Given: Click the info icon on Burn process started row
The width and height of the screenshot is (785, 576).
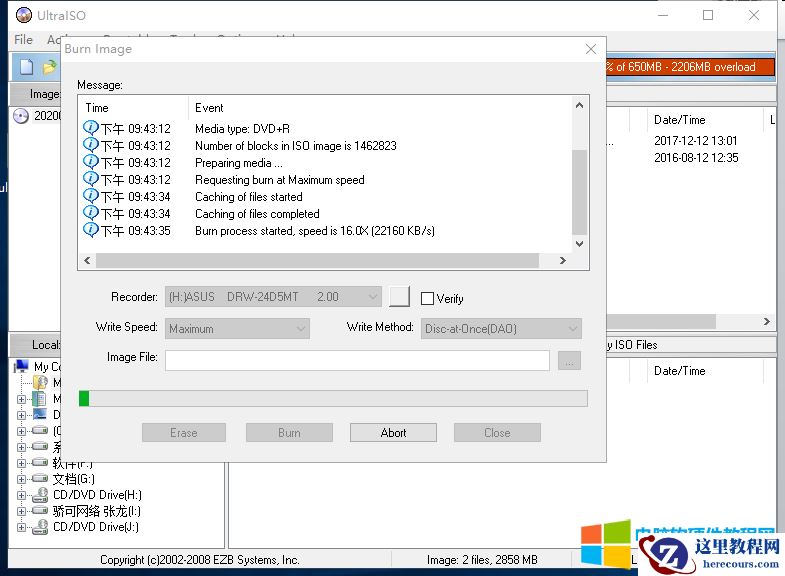Looking at the screenshot, I should [91, 231].
